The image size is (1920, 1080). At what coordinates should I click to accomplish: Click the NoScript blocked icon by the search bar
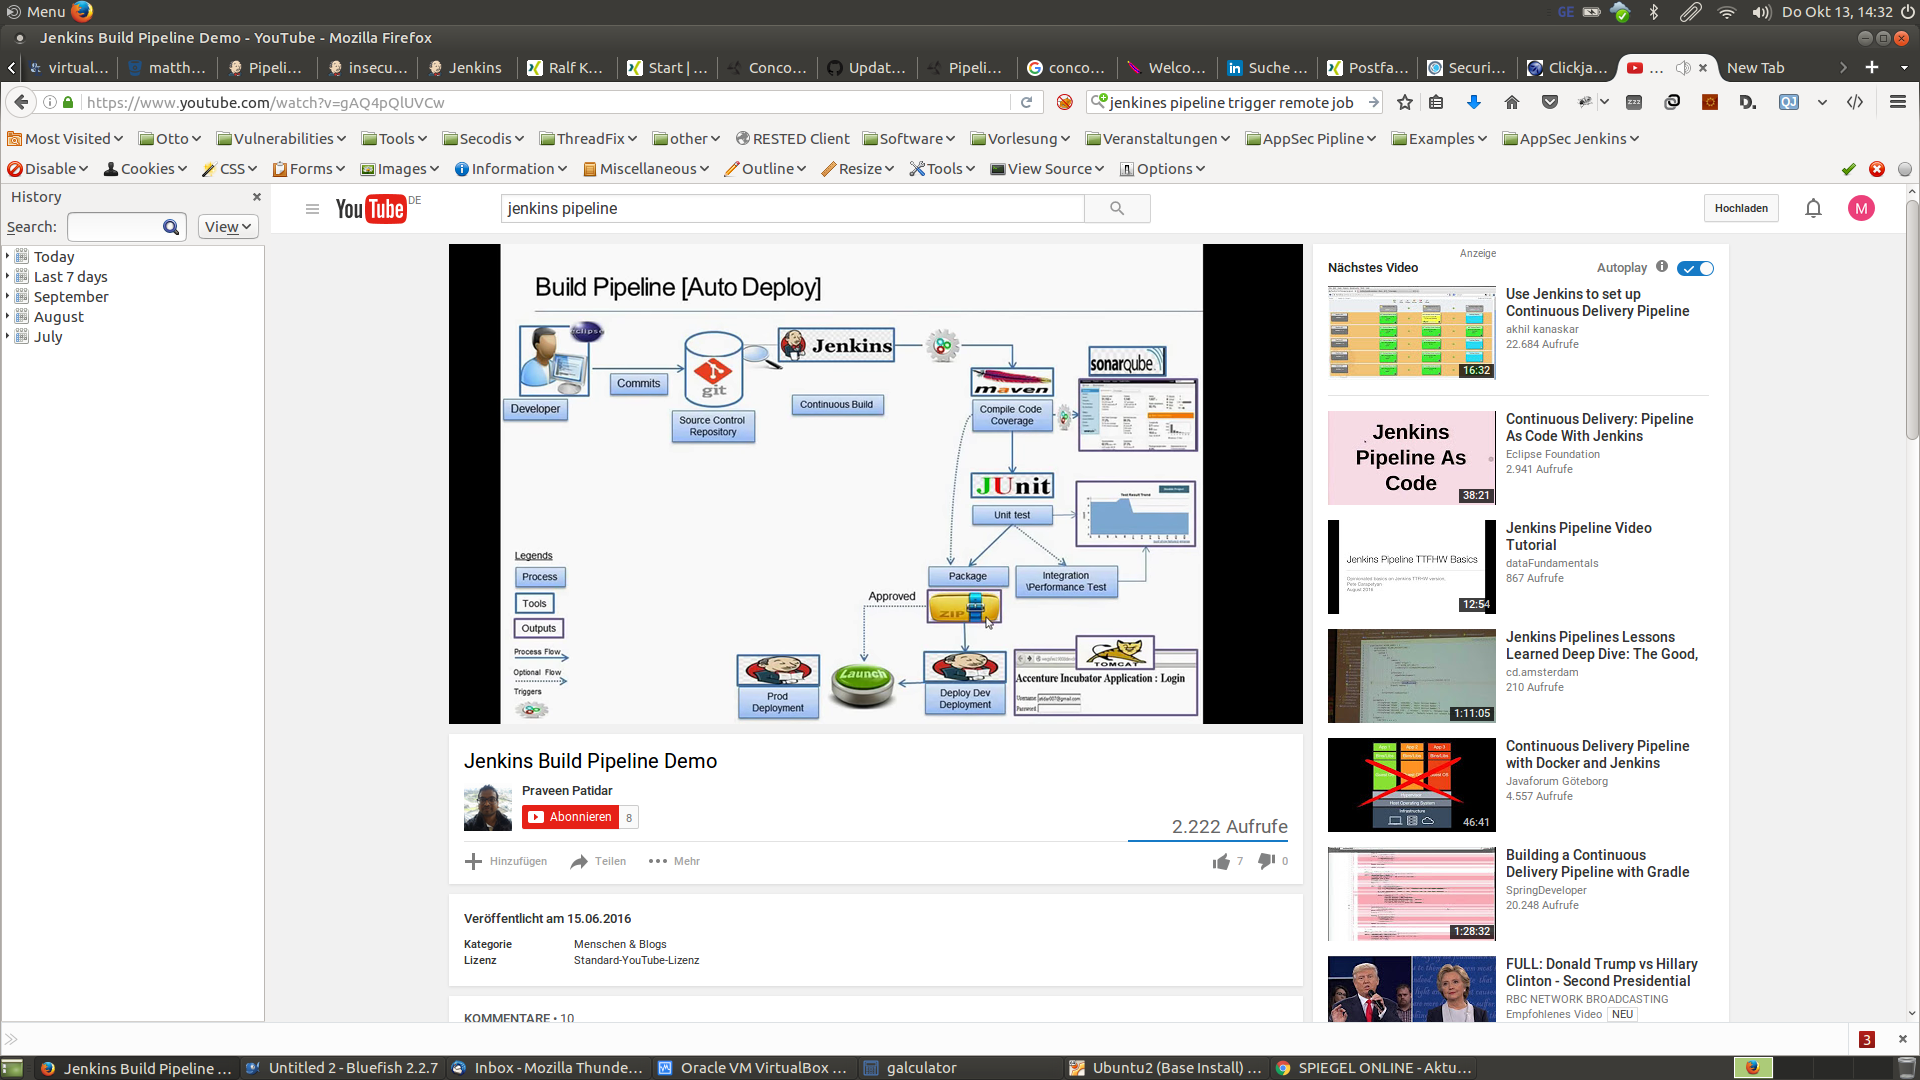click(x=1065, y=102)
